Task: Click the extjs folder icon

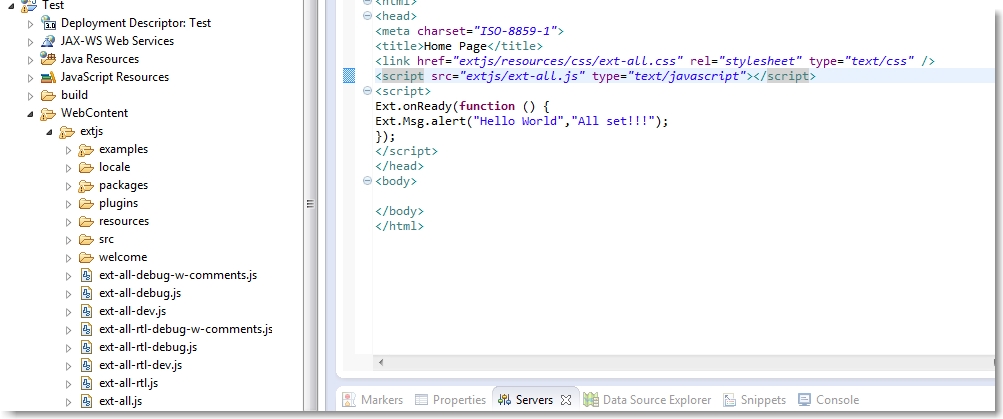Action: [x=67, y=132]
